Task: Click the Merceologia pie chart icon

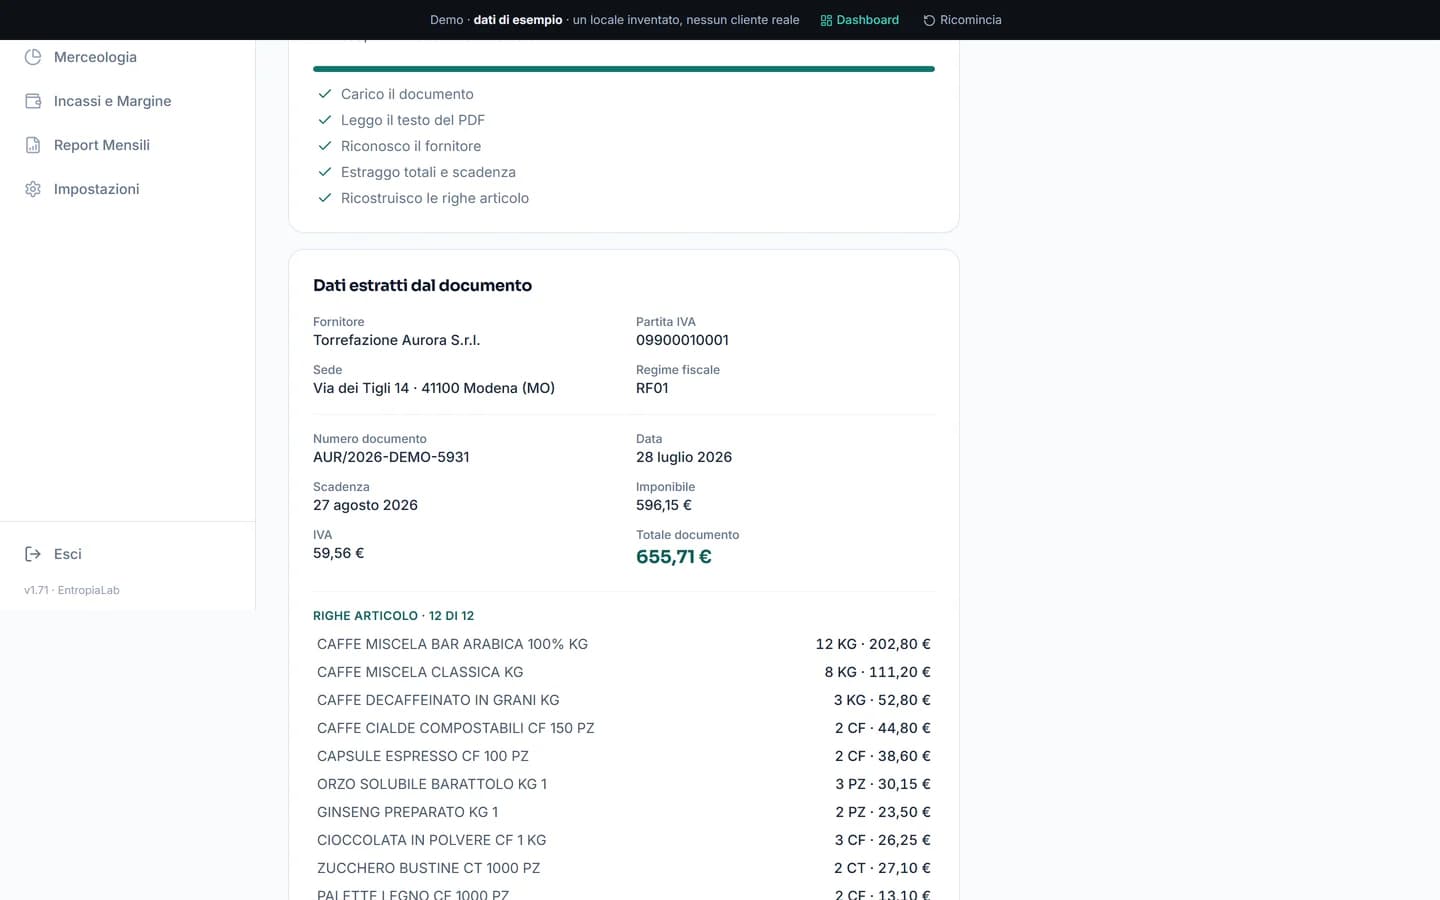Action: tap(33, 57)
